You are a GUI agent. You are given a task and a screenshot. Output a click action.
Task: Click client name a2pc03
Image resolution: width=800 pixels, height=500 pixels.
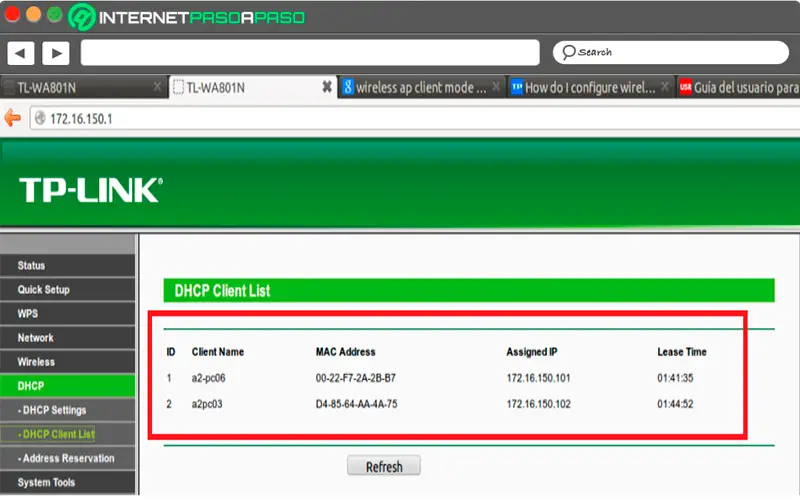[207, 404]
